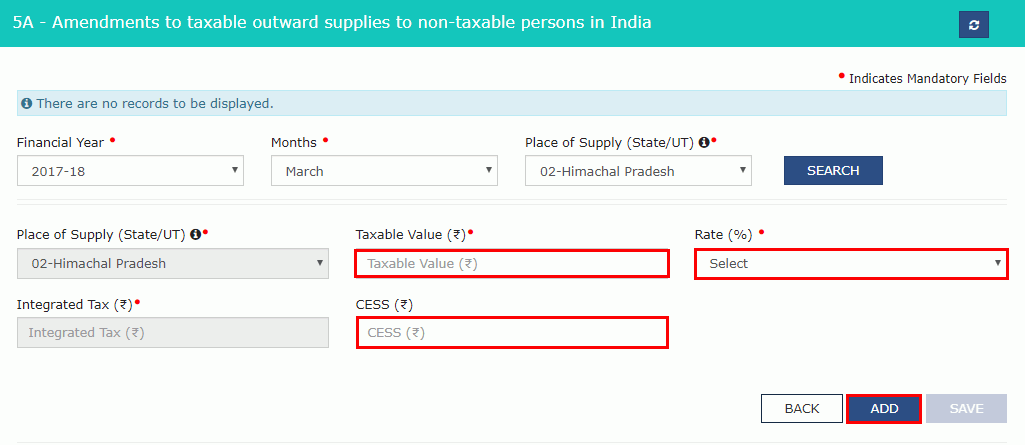Click the Integrated Tax field label

(x=74, y=304)
